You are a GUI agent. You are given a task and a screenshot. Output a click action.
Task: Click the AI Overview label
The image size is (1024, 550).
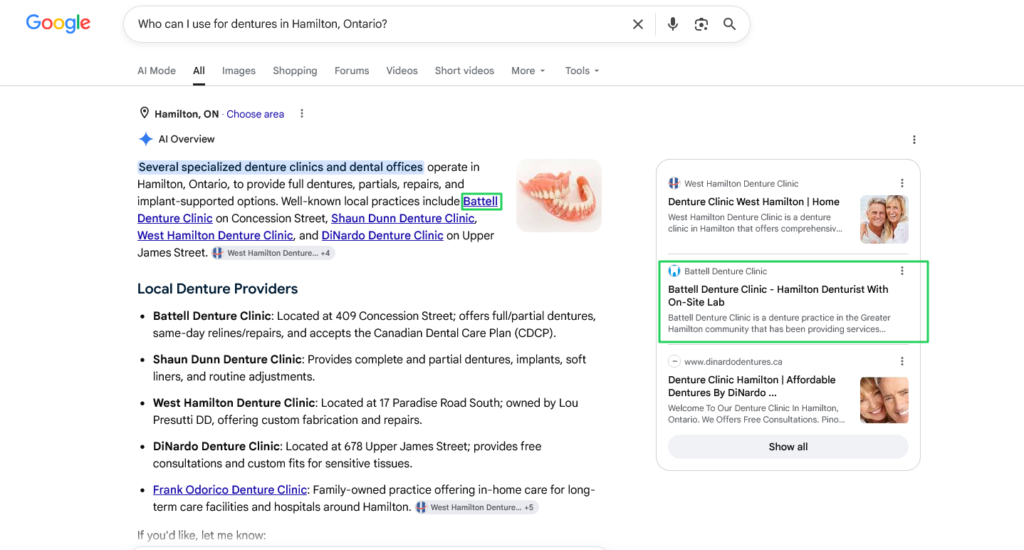pyautogui.click(x=187, y=139)
